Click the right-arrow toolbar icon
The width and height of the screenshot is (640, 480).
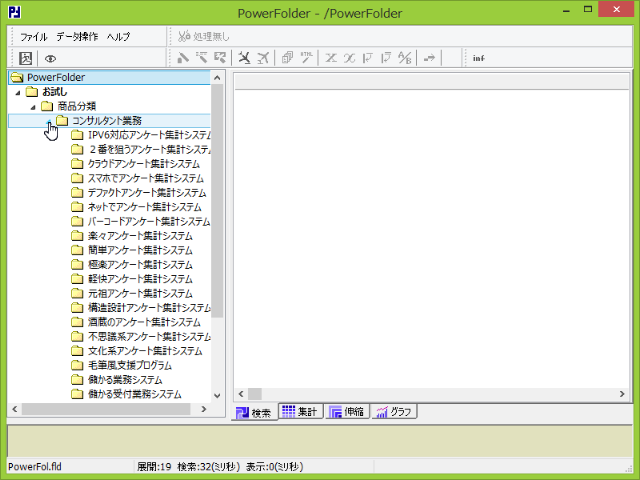click(x=429, y=58)
